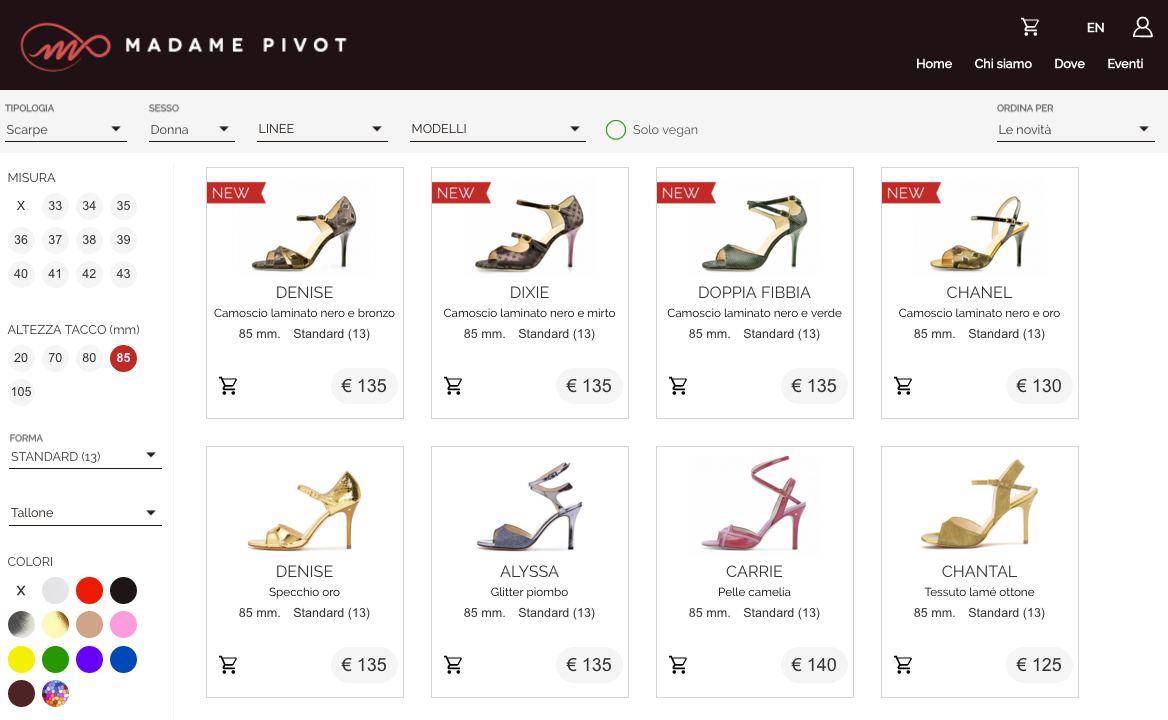Add Carrie Pelle camelia to cart

(678, 665)
